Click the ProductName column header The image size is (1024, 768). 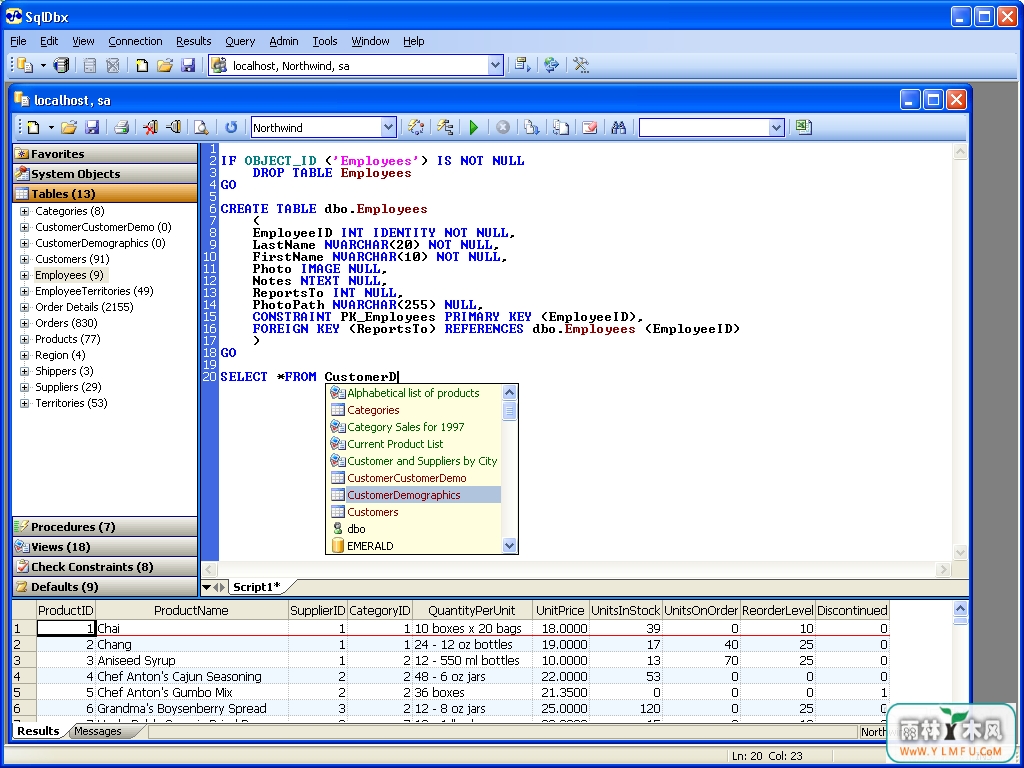191,610
